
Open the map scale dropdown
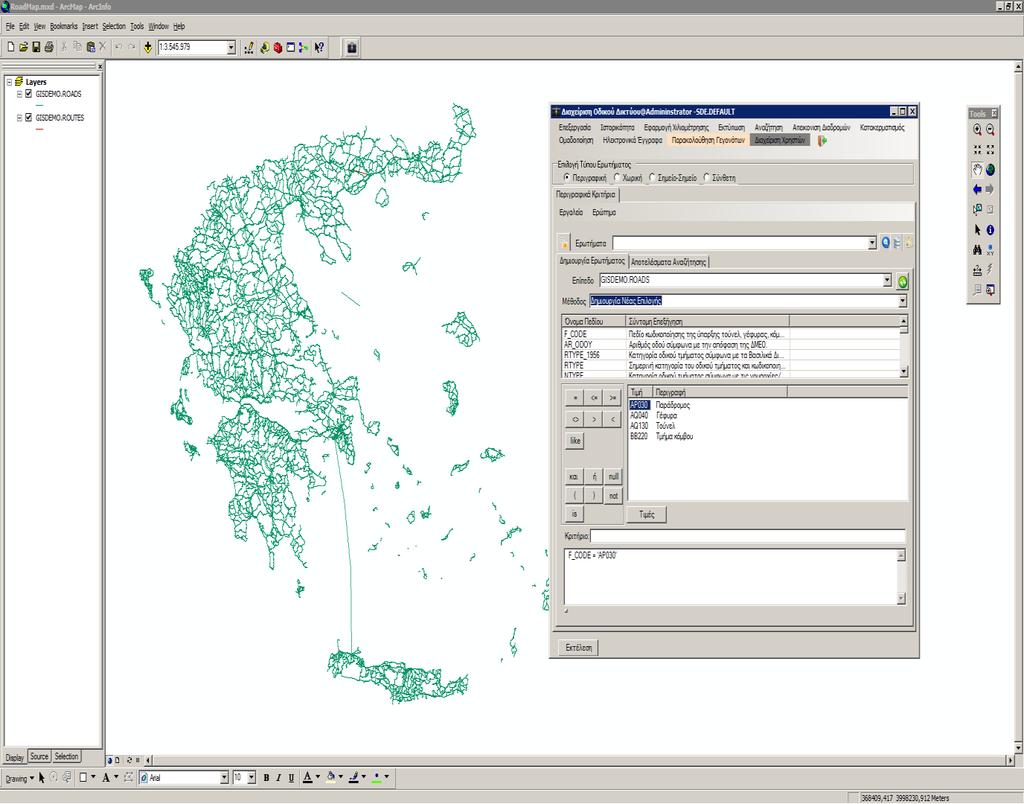(231, 48)
